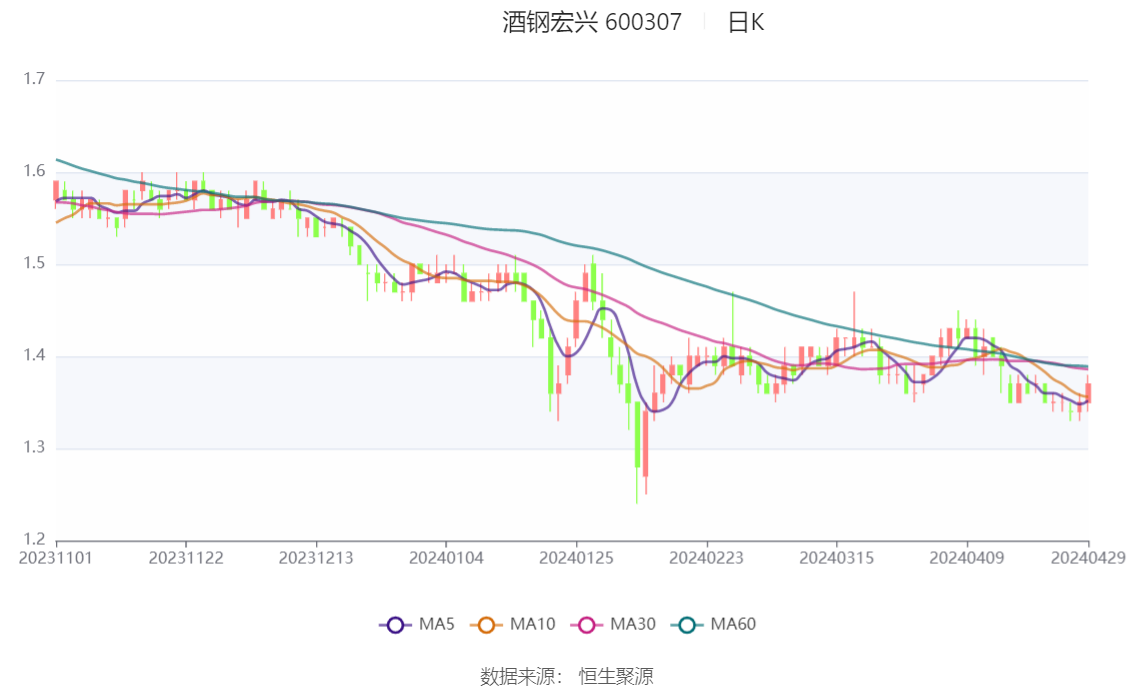Click the 20240104 date axis label

click(446, 558)
